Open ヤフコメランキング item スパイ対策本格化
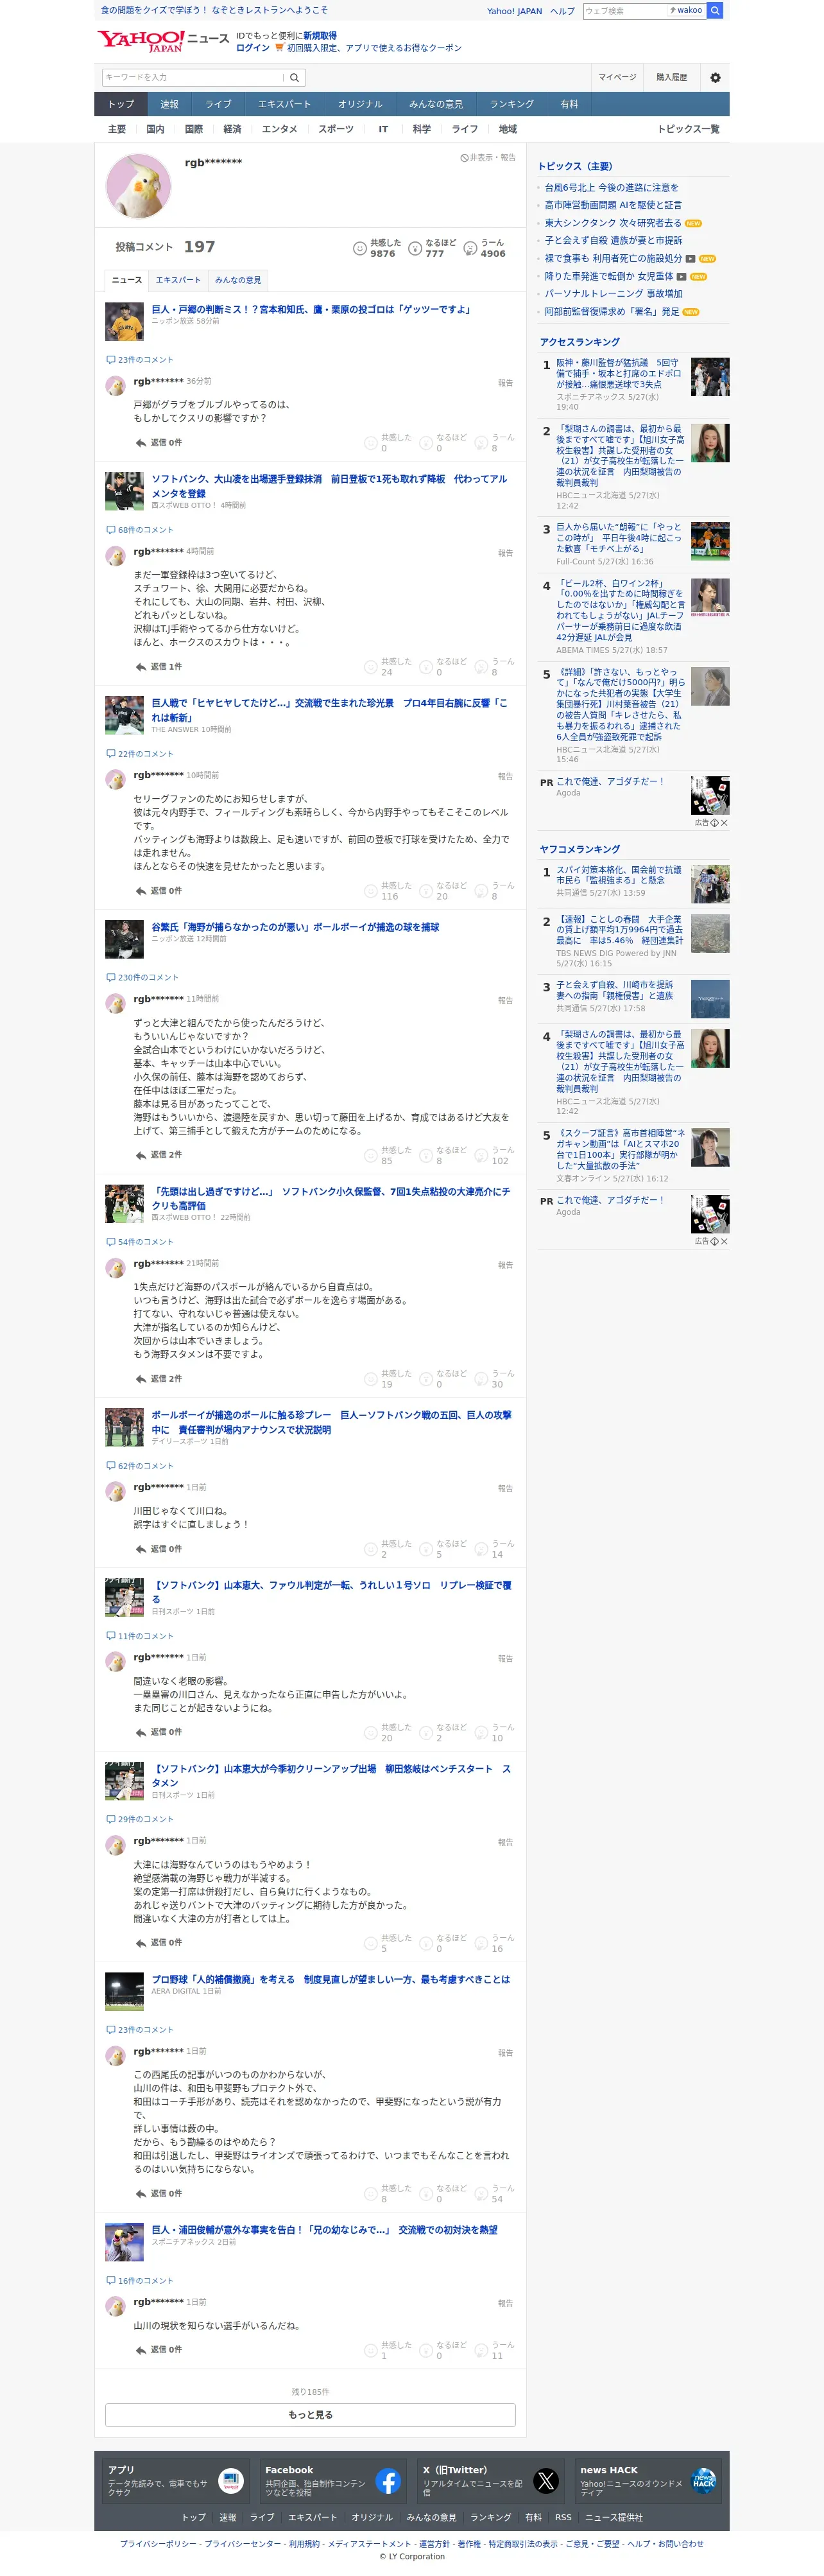Viewport: 824px width, 2576px height. (x=619, y=875)
